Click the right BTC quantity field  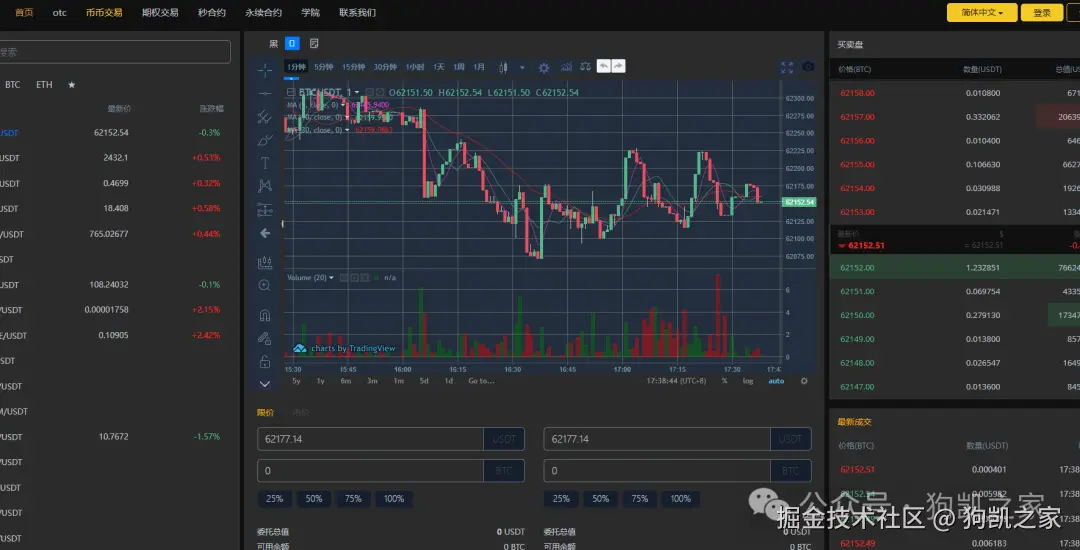[x=656, y=471]
